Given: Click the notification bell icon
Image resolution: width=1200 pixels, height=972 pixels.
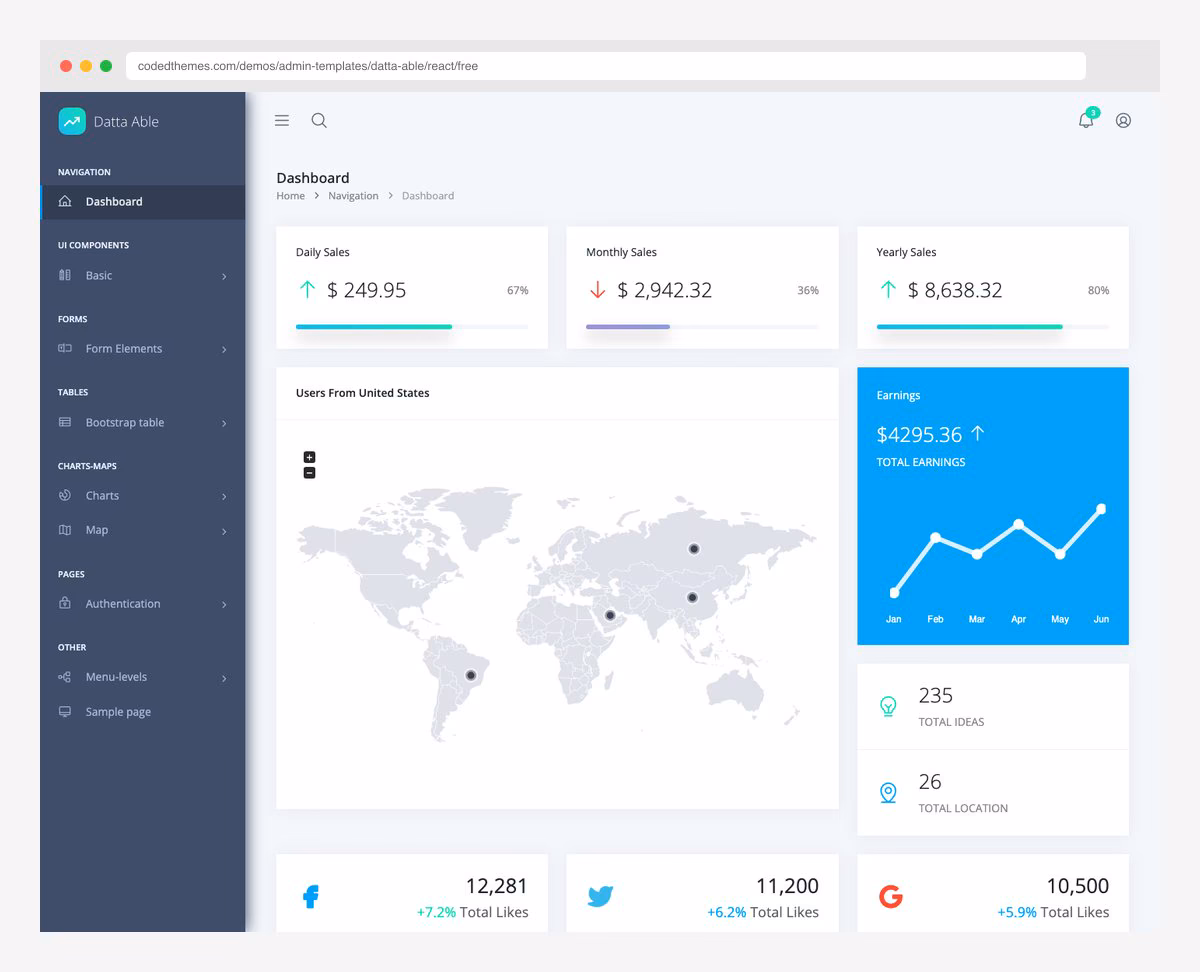Looking at the screenshot, I should coord(1086,120).
